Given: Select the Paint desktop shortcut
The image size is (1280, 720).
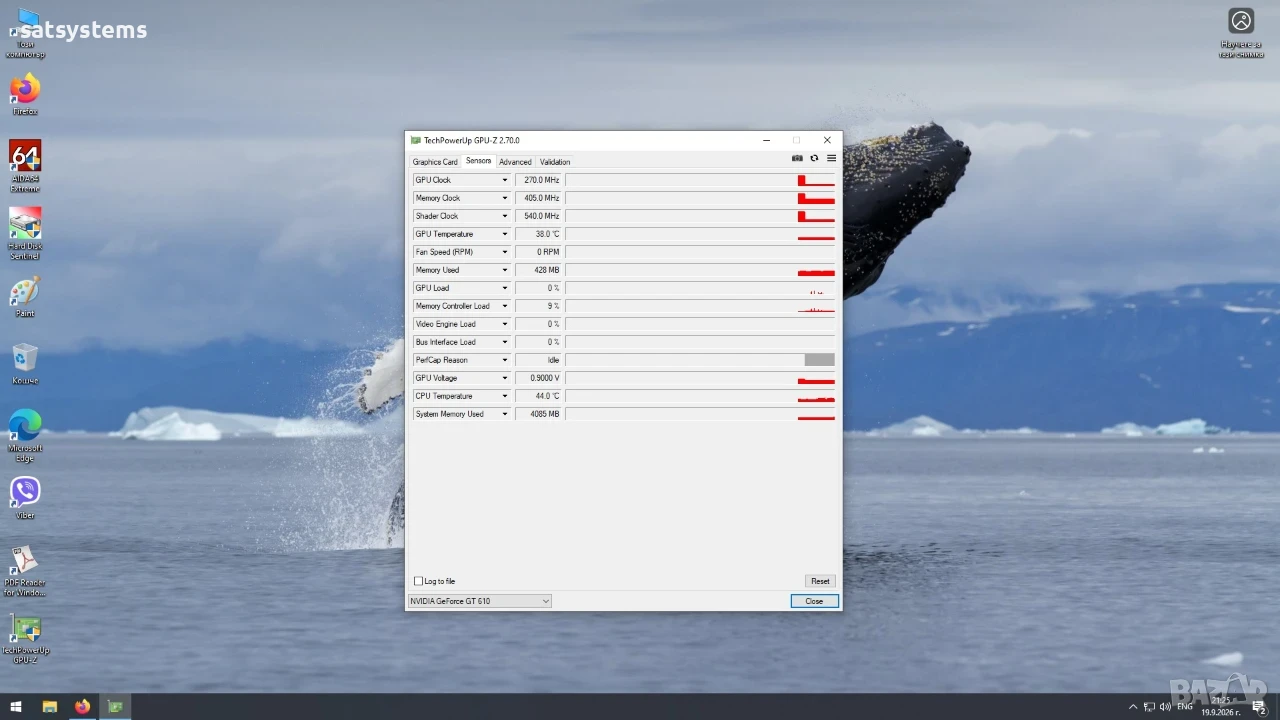Looking at the screenshot, I should pos(25,298).
